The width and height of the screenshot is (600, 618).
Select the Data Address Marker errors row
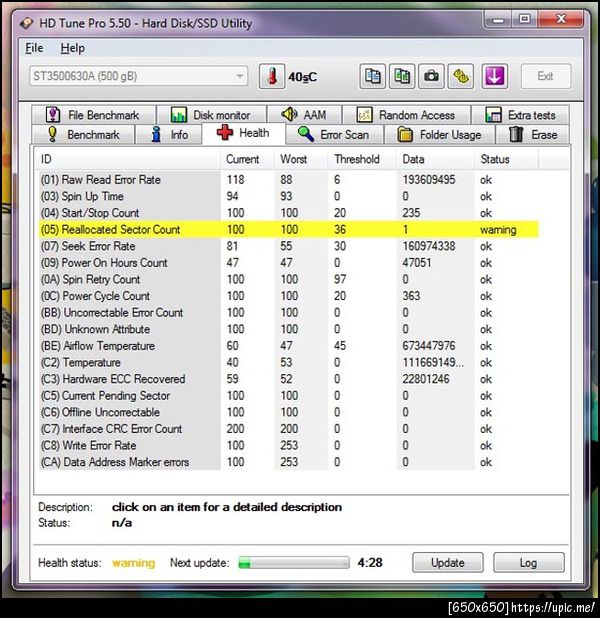pos(289,462)
